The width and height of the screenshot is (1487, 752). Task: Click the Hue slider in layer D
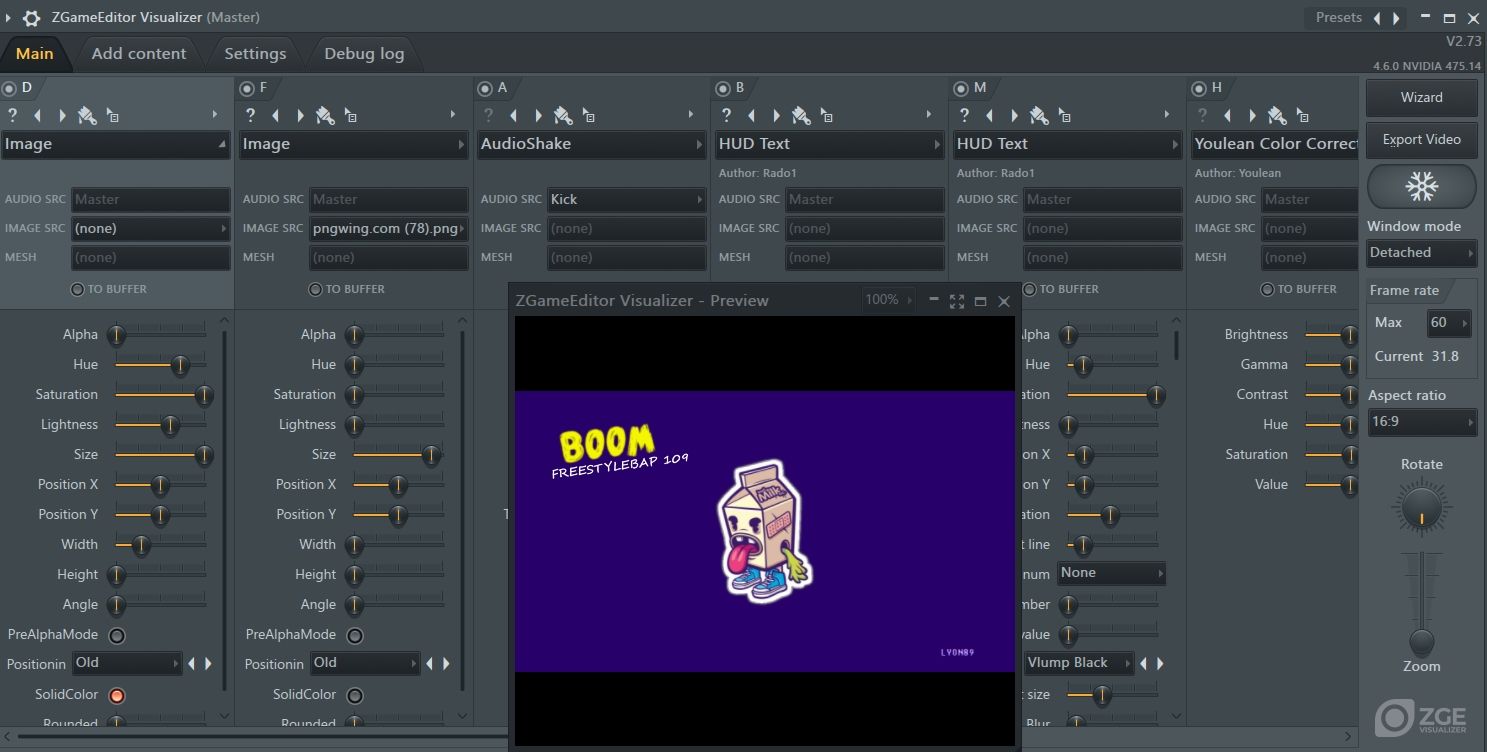coord(160,365)
